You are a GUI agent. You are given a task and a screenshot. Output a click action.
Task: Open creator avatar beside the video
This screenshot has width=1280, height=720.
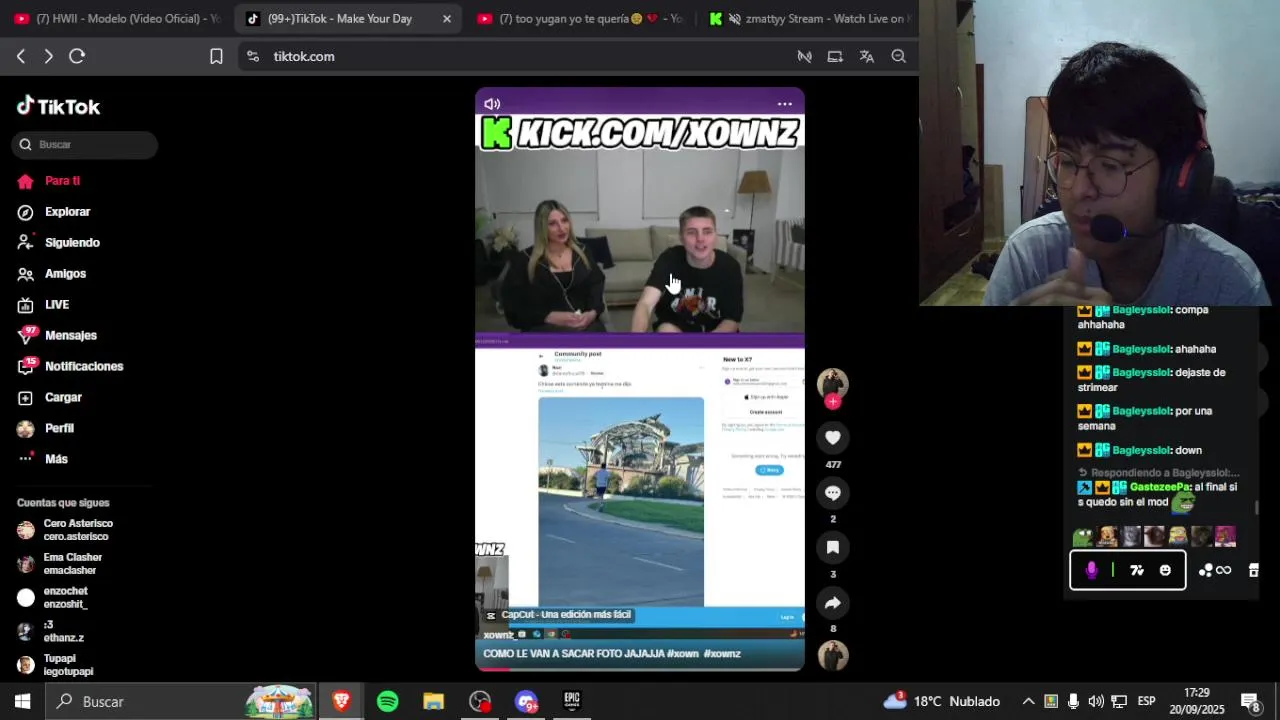pos(833,383)
